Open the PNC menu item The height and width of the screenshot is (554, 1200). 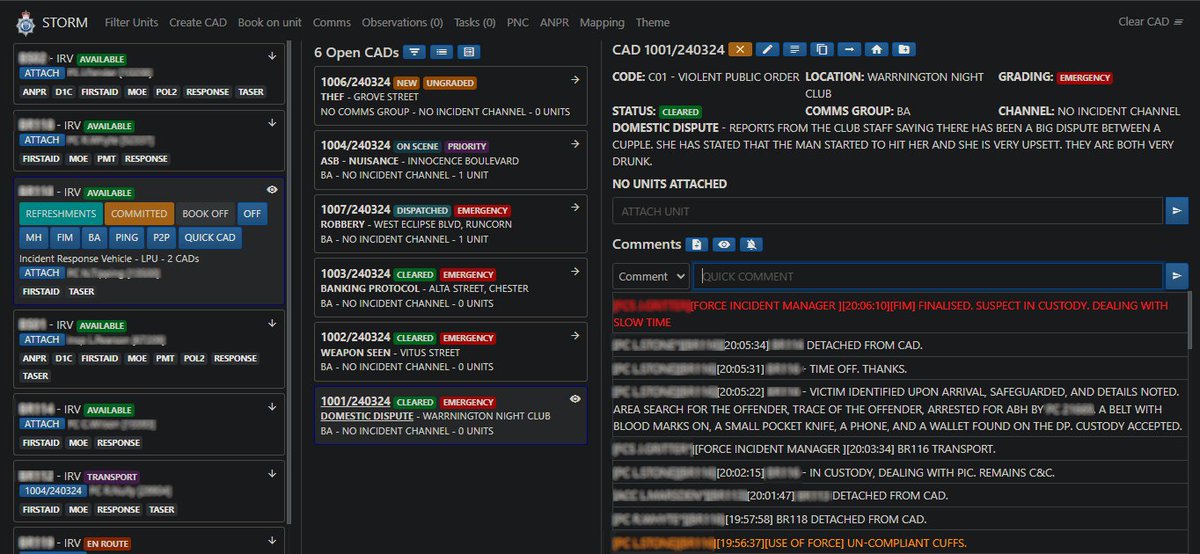tap(518, 22)
